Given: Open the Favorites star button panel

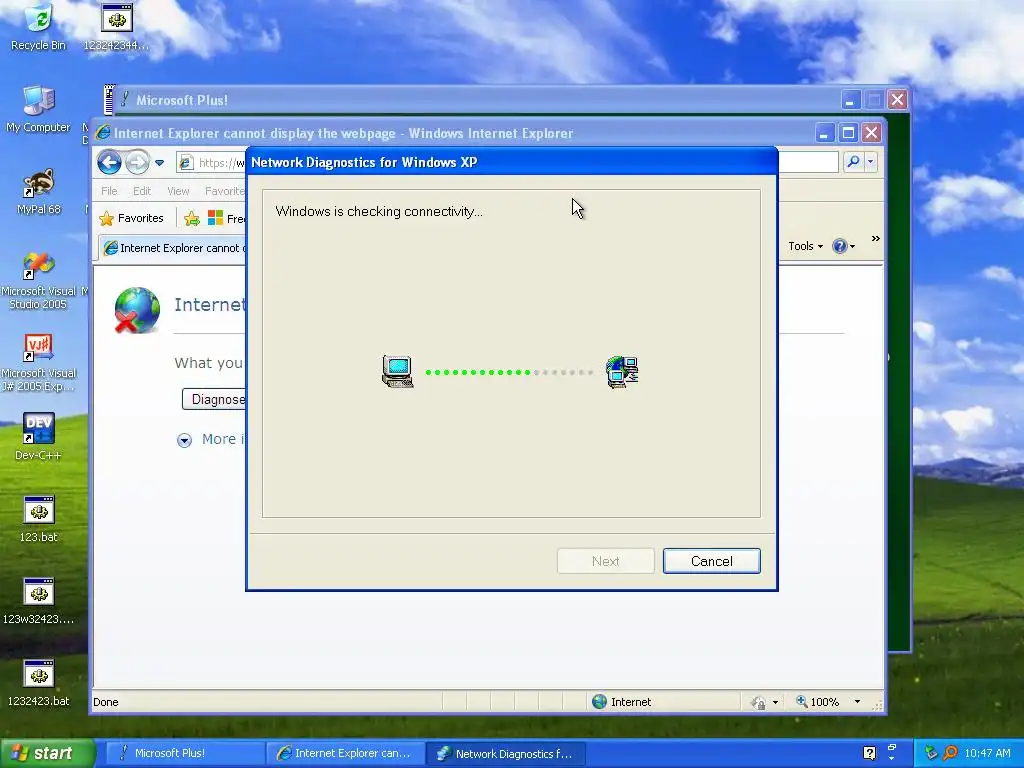Looking at the screenshot, I should (131, 218).
